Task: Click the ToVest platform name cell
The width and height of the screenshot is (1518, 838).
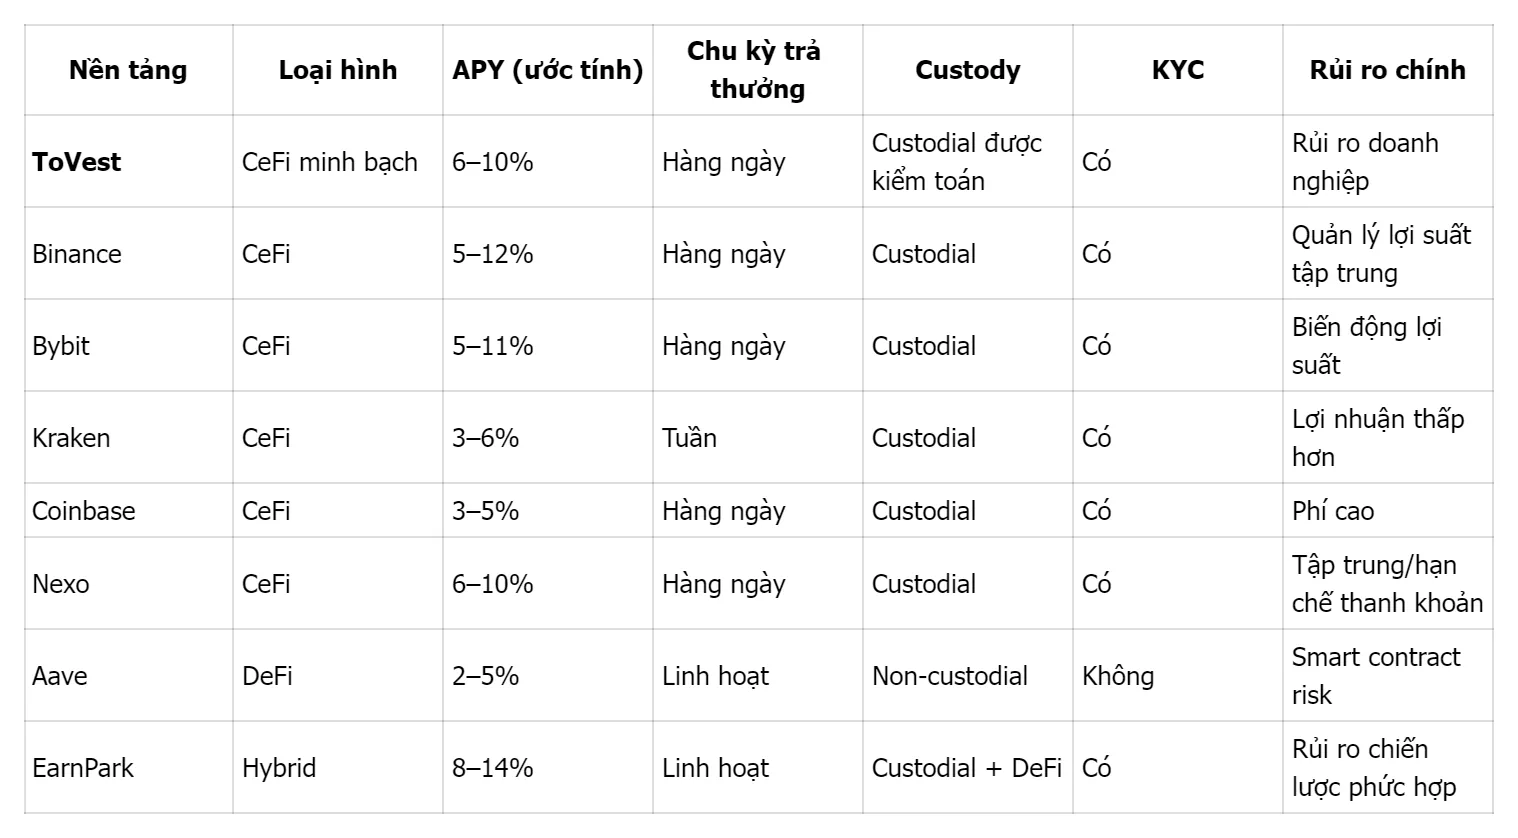Action: click(77, 162)
